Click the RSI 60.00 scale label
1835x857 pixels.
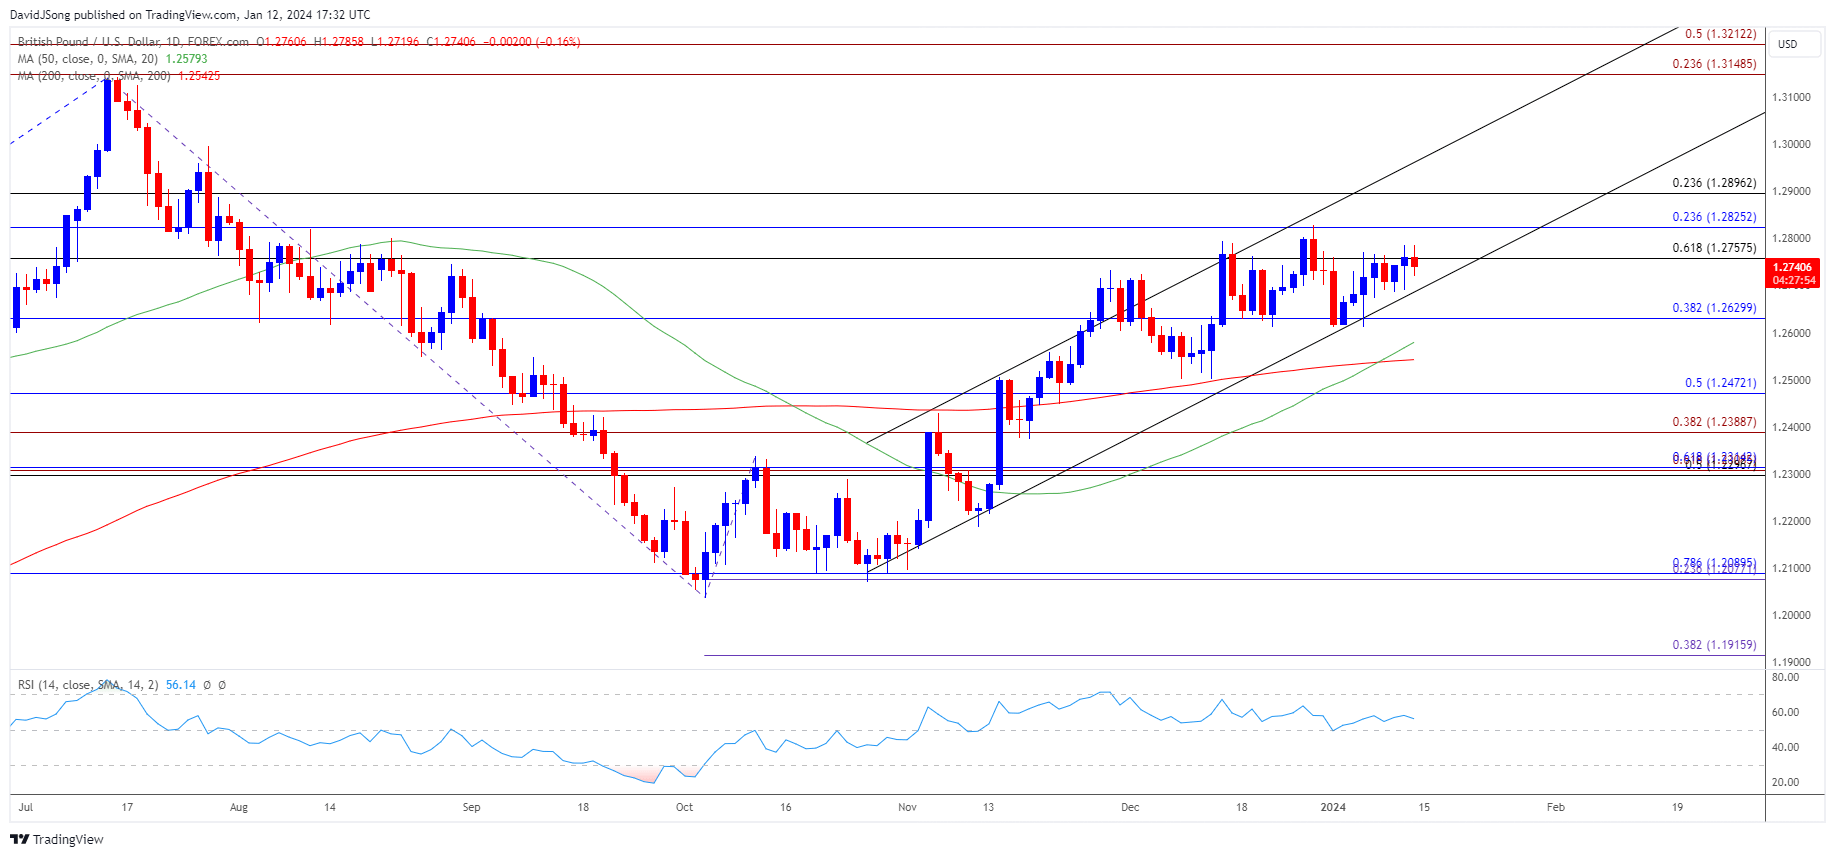(1785, 712)
